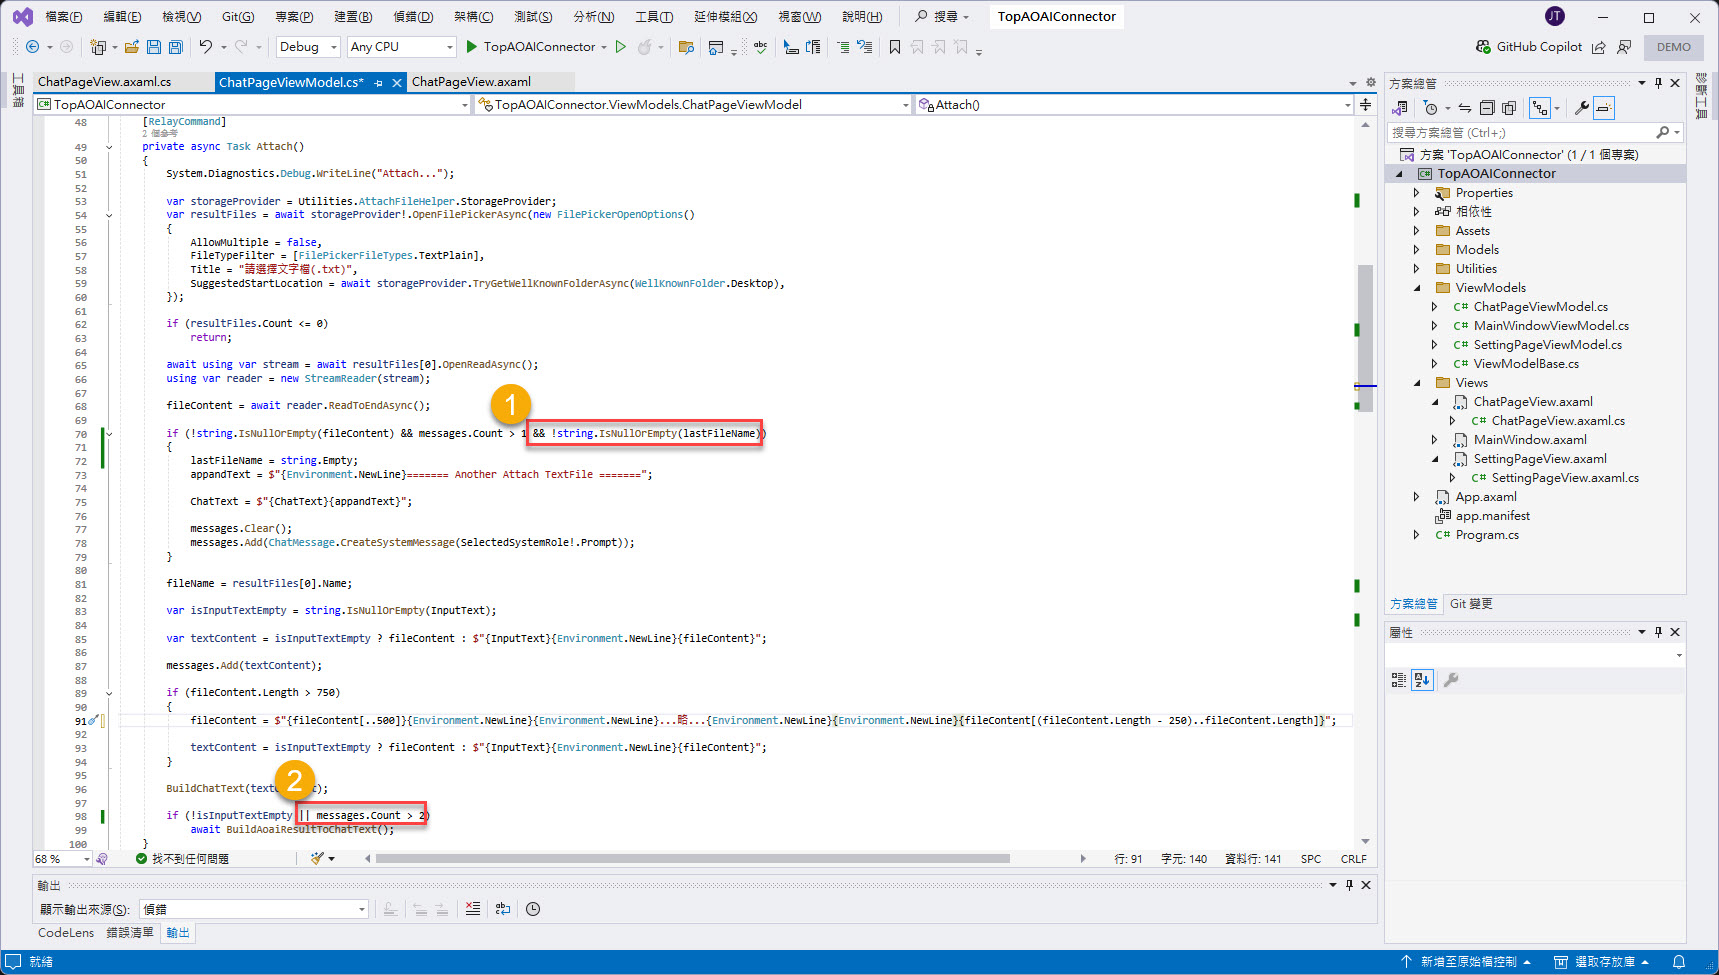Open the ChatPageViewModel class navigation dropdown
The height and width of the screenshot is (975, 1719).
click(x=694, y=105)
